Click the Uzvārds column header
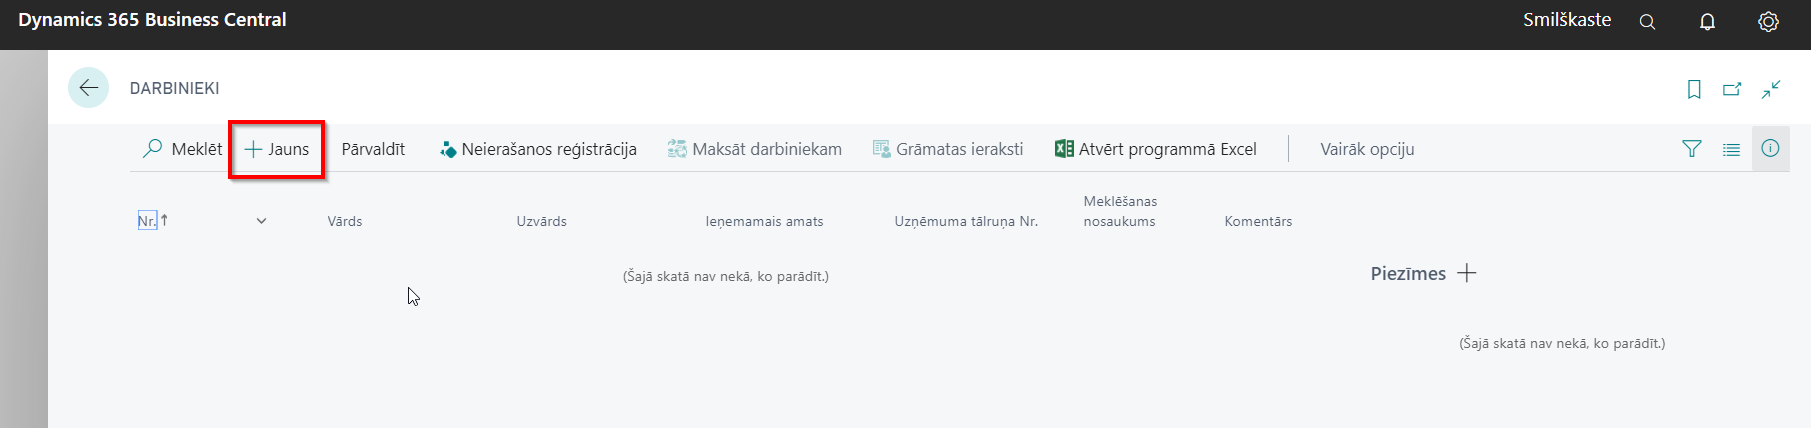Image resolution: width=1811 pixels, height=428 pixels. (x=542, y=221)
